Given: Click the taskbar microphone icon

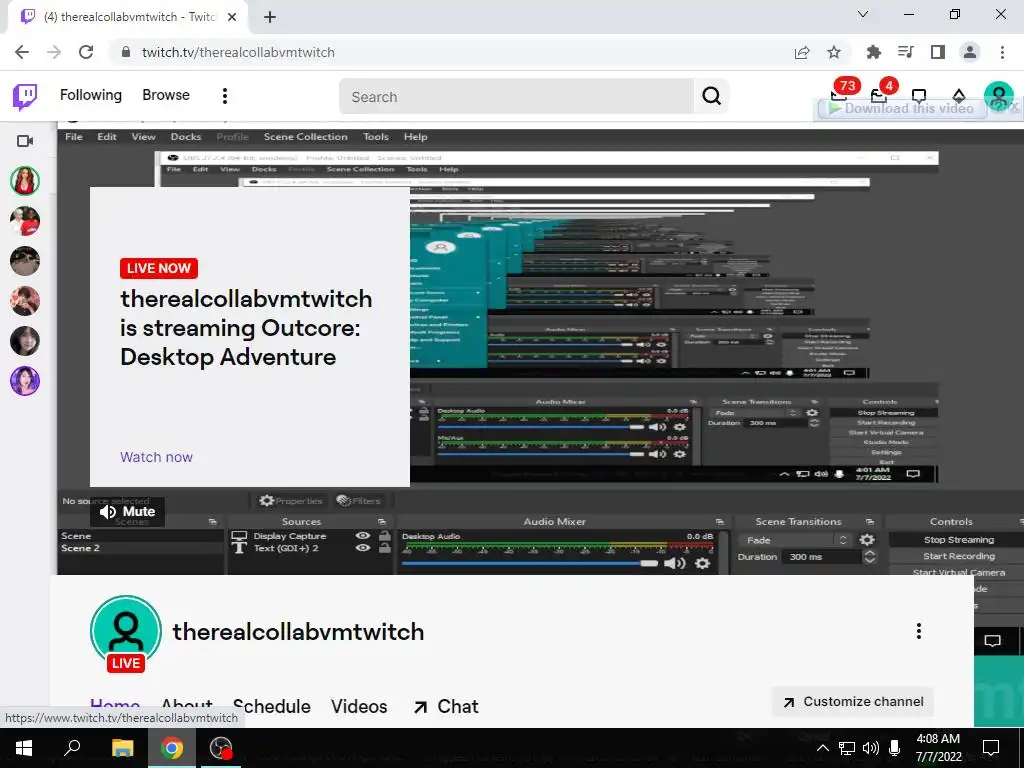Looking at the screenshot, I should pyautogui.click(x=895, y=748).
